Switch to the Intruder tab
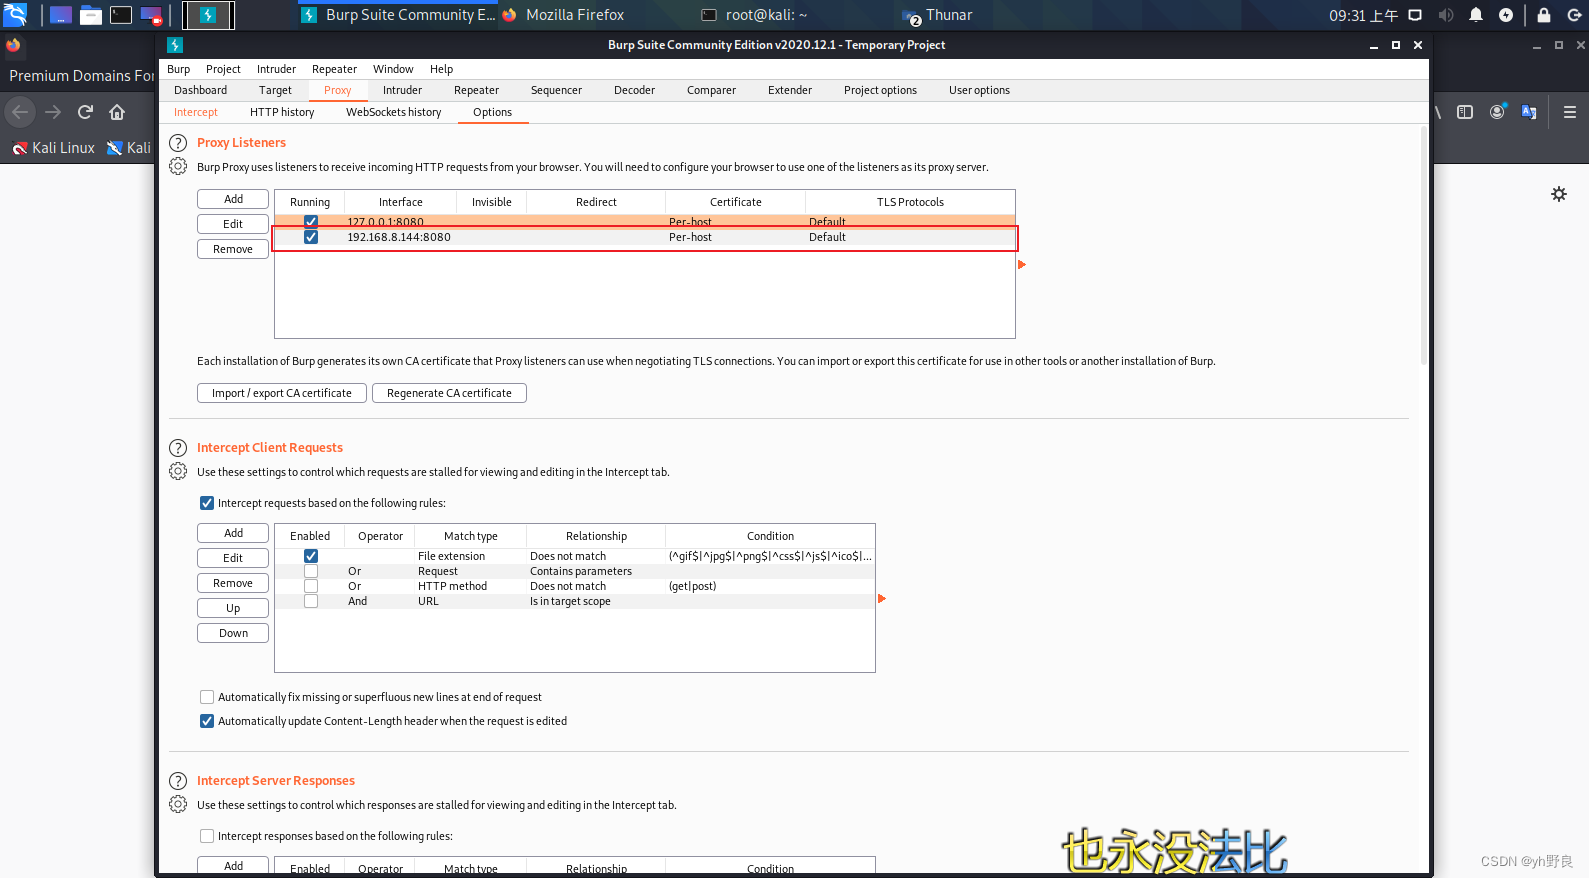1589x878 pixels. tap(402, 90)
